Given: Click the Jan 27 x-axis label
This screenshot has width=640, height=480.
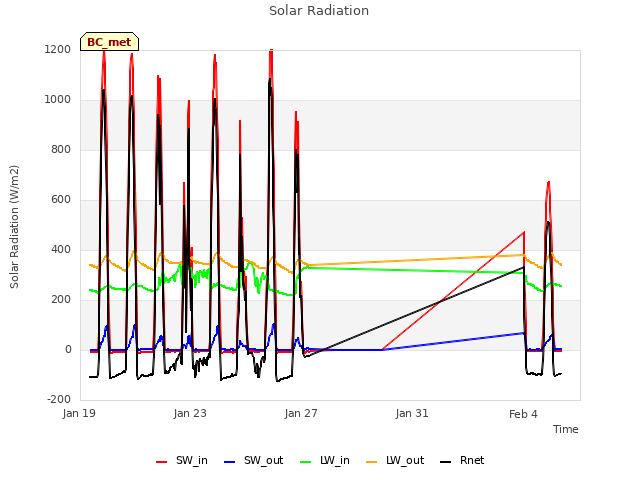Looking at the screenshot, I should click(301, 413).
